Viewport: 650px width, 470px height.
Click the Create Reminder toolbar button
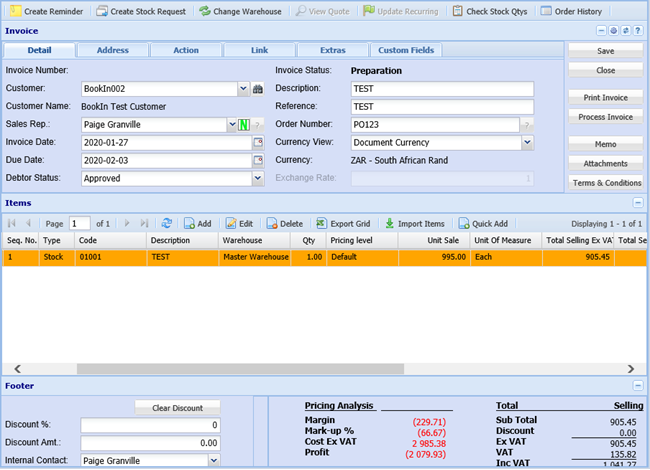click(47, 11)
